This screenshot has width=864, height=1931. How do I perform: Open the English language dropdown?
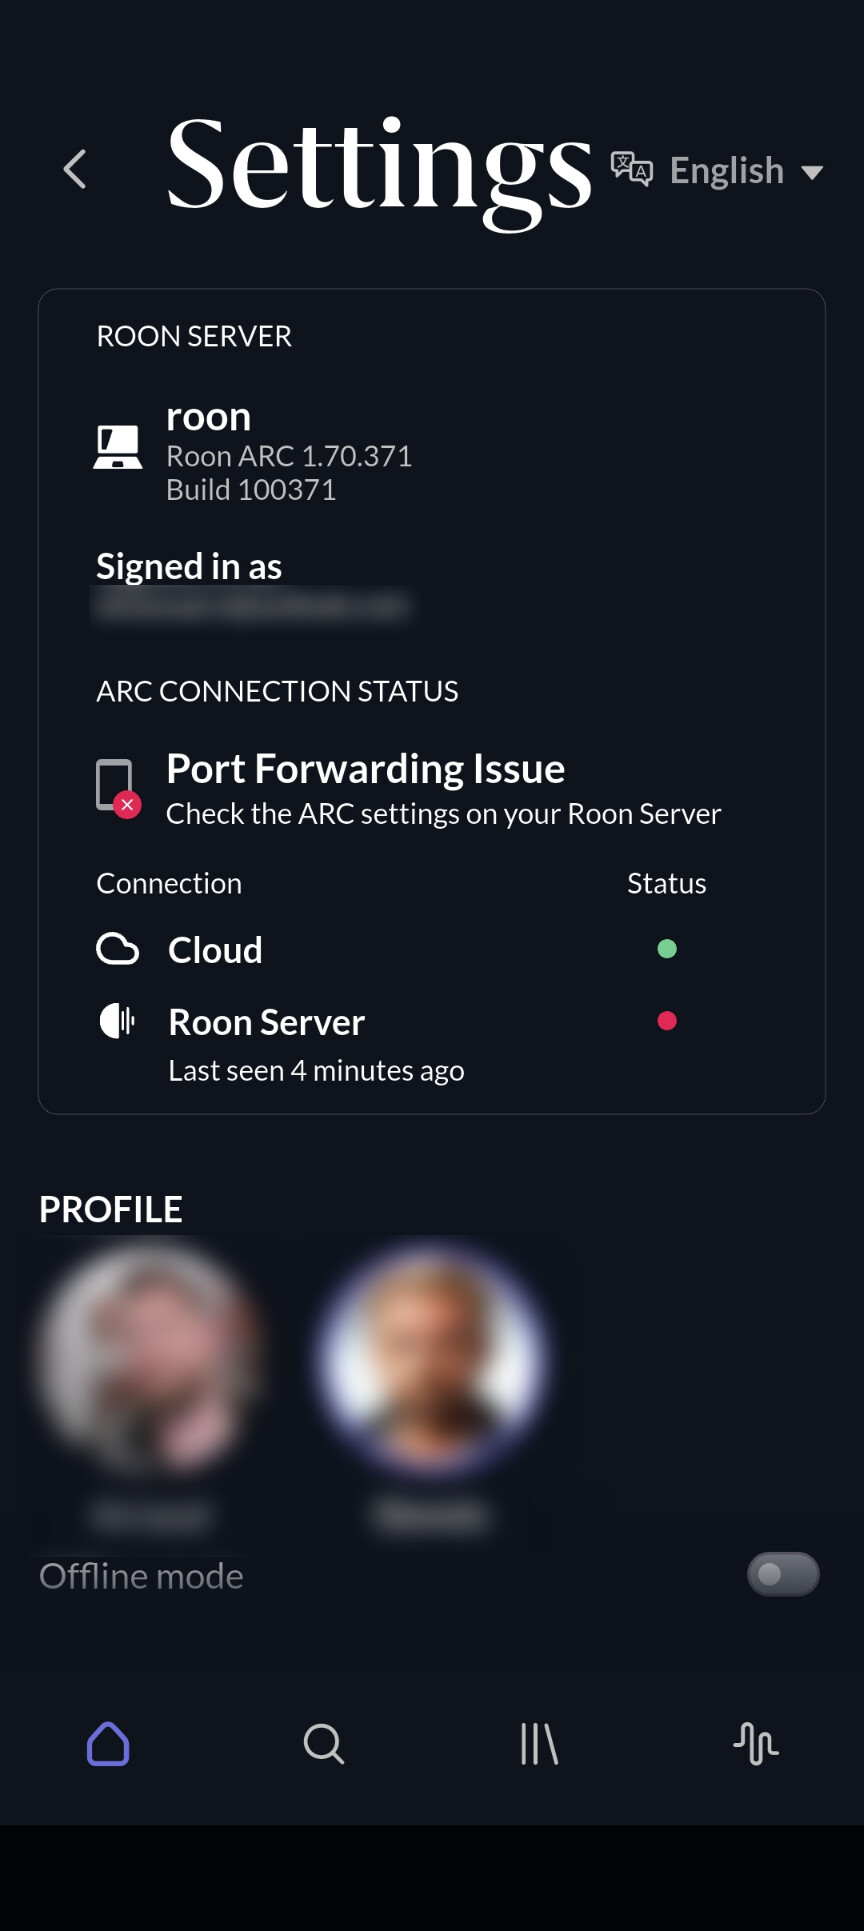click(727, 171)
